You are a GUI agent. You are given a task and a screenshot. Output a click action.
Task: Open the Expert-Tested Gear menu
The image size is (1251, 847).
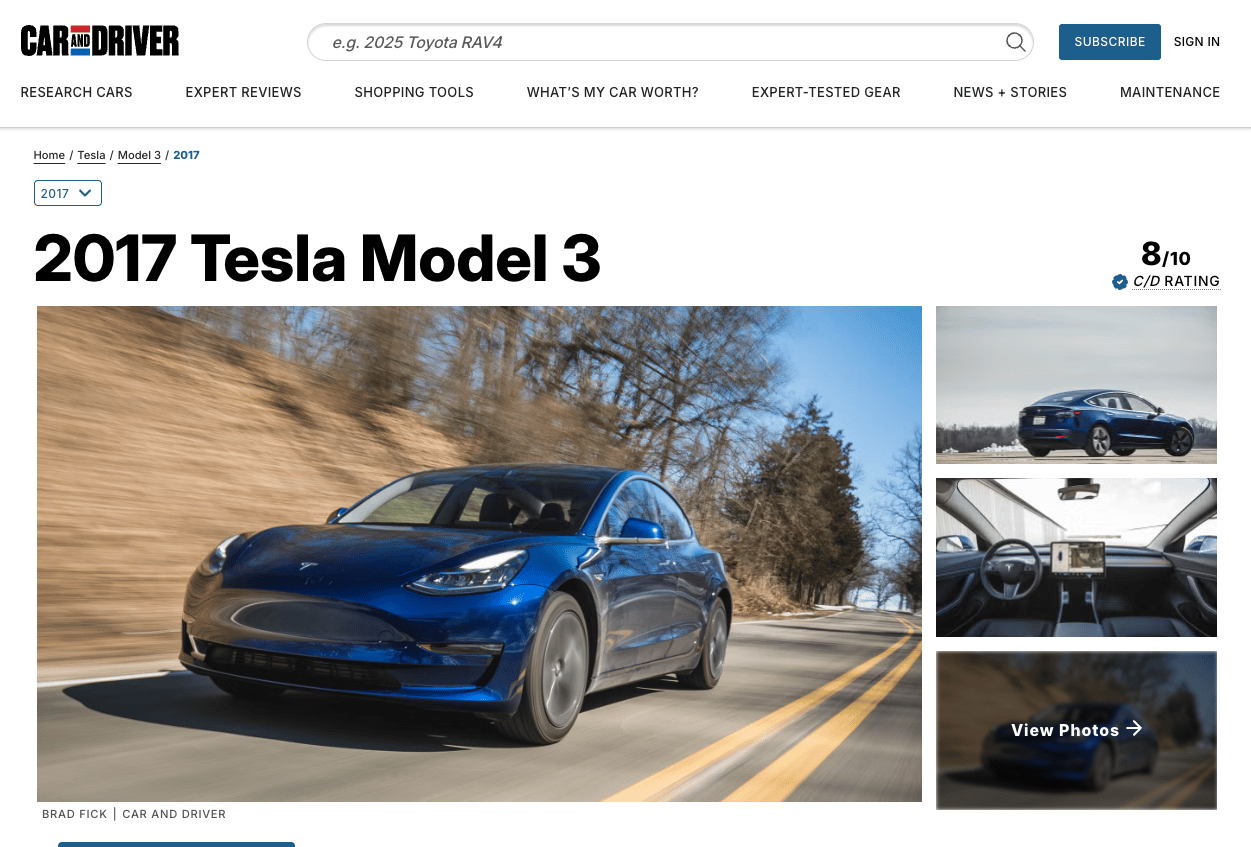coord(826,92)
